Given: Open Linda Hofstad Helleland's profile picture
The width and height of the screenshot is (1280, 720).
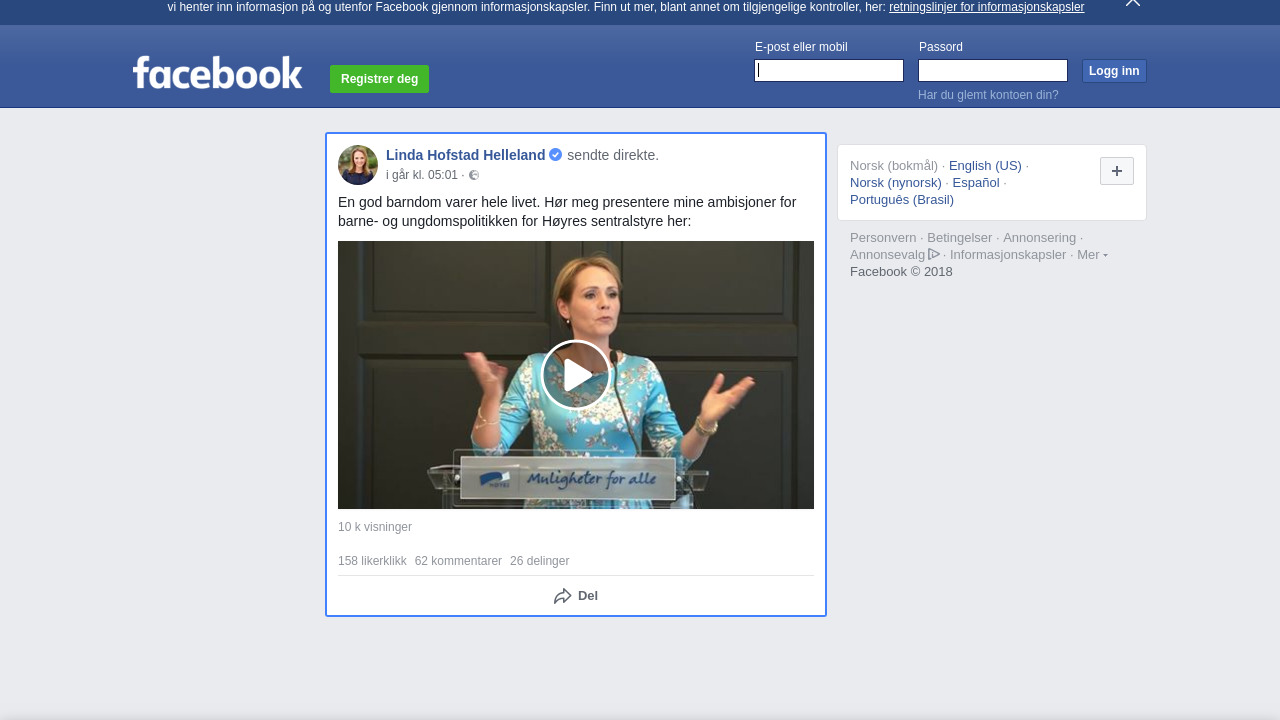Looking at the screenshot, I should coord(358,165).
